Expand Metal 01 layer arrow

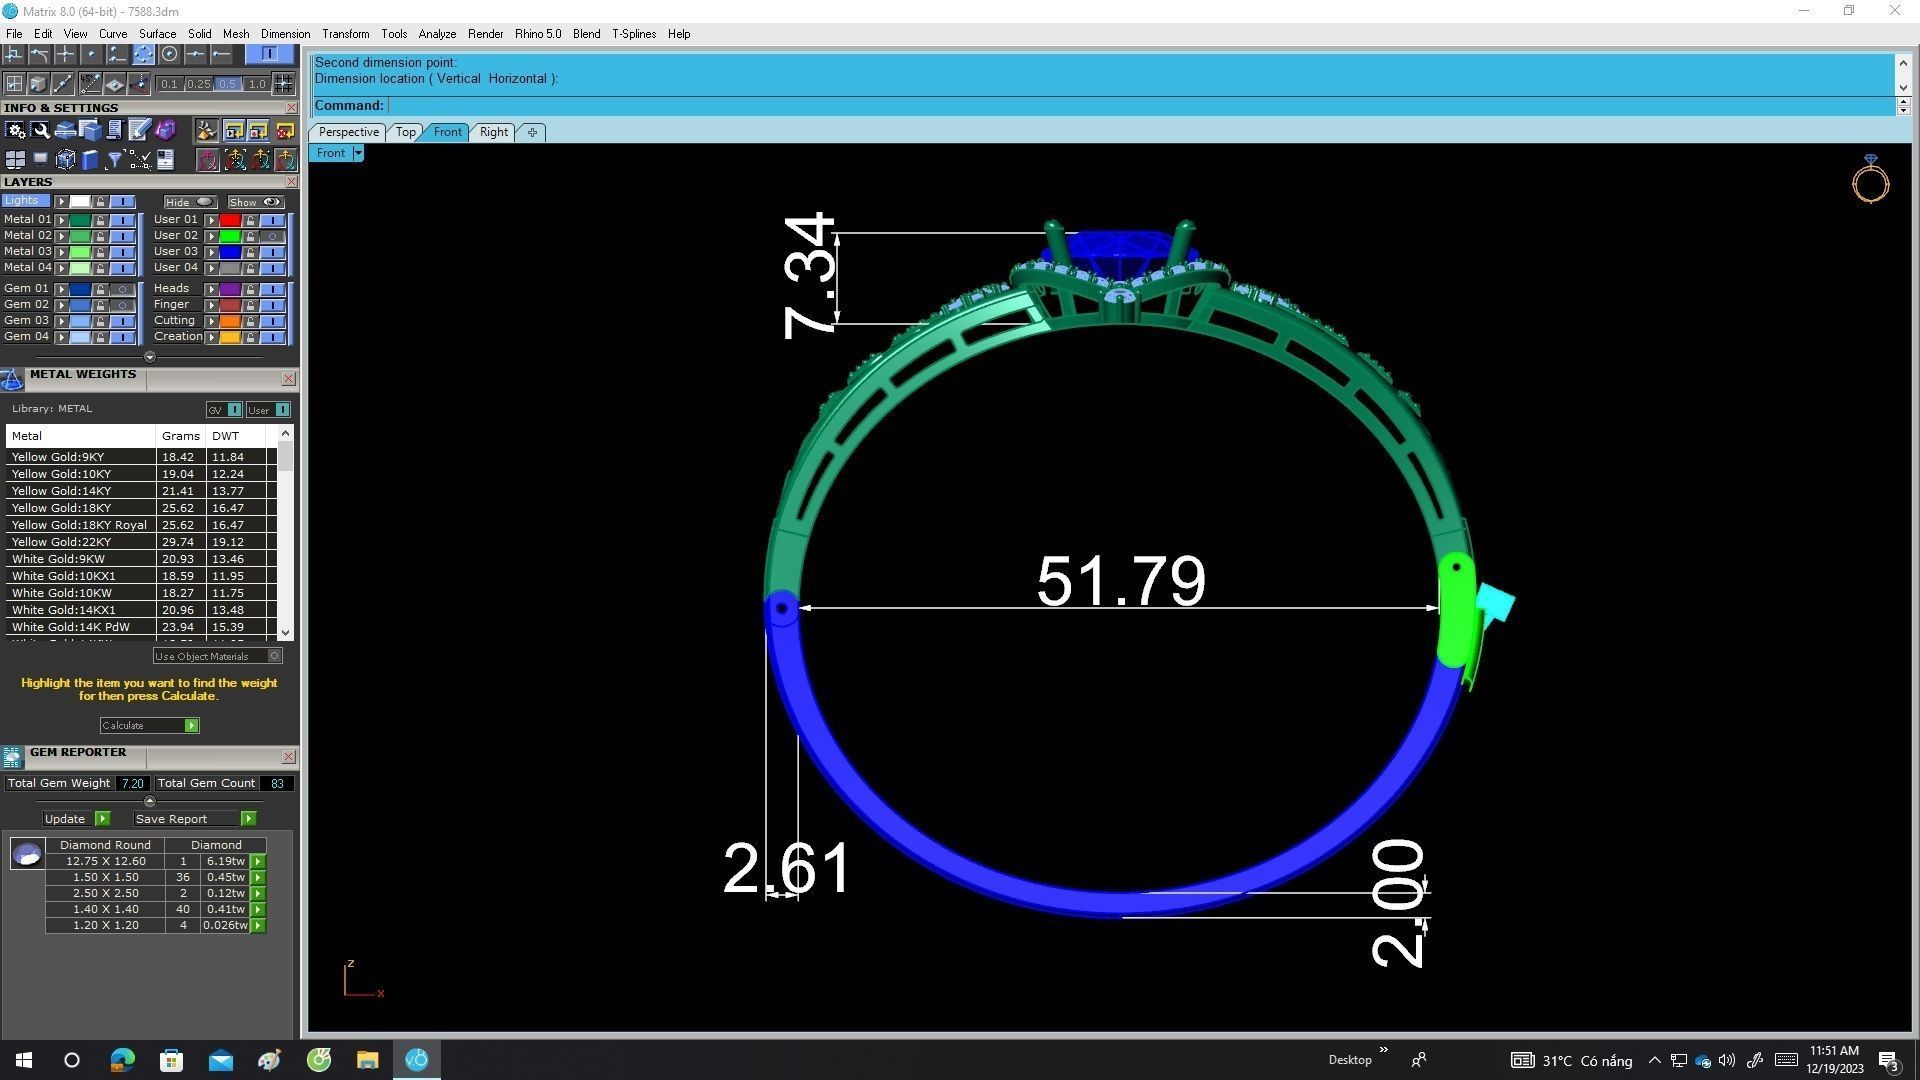pos(61,220)
